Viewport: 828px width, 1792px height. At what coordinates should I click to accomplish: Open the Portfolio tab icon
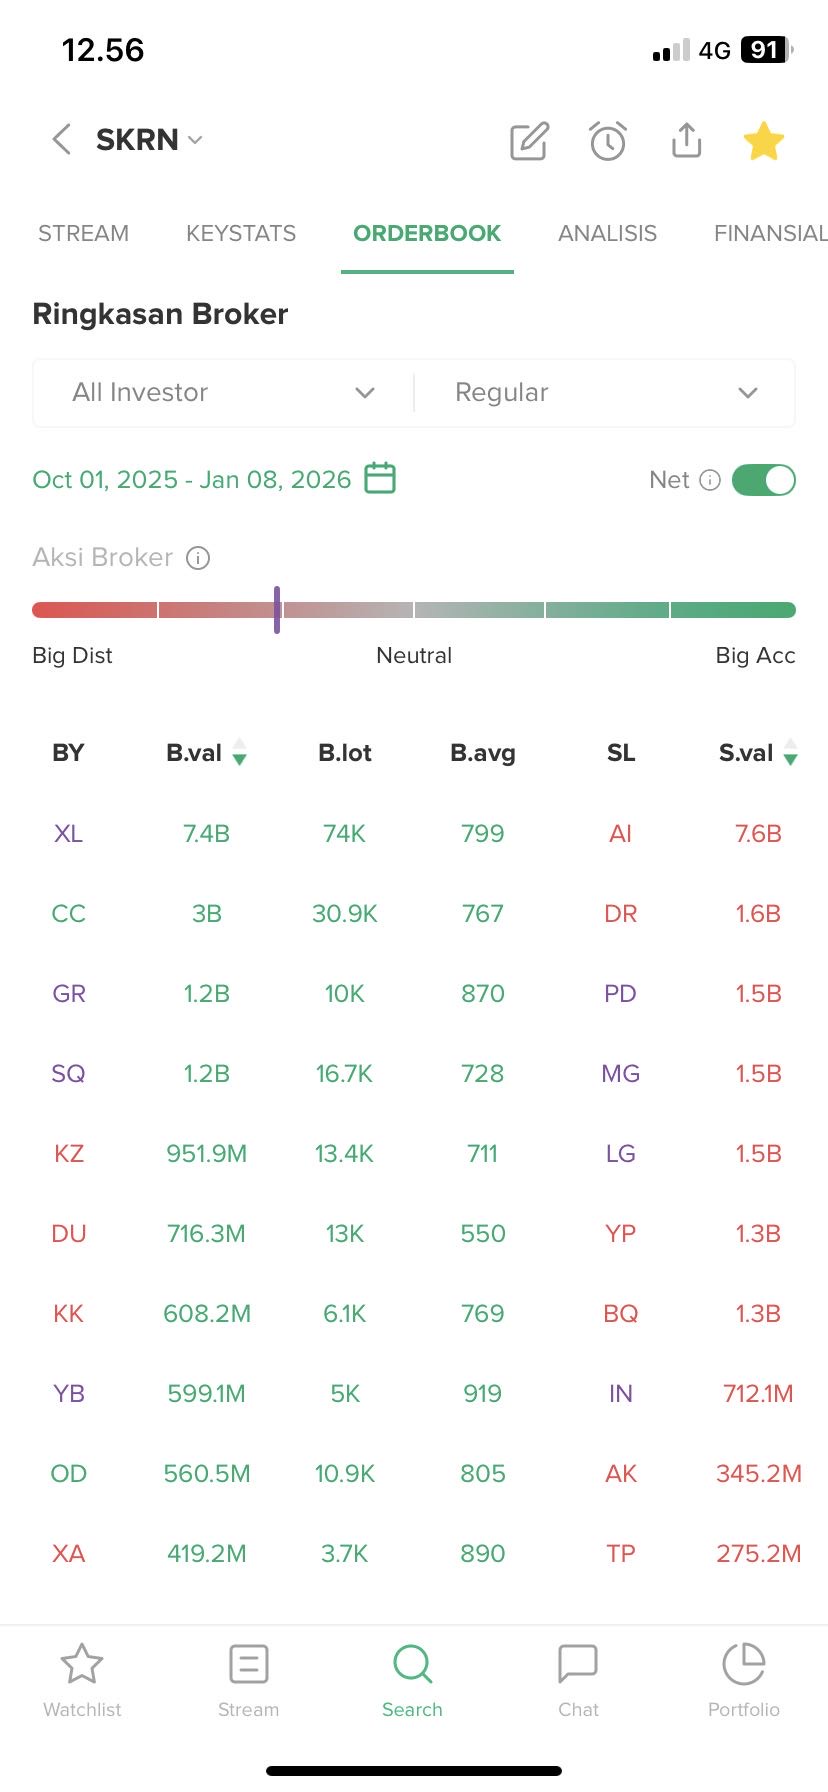pos(743,1664)
